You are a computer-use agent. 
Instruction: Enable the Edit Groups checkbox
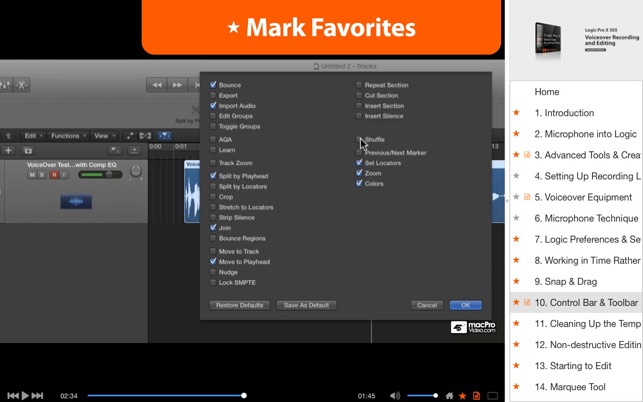[x=213, y=116]
